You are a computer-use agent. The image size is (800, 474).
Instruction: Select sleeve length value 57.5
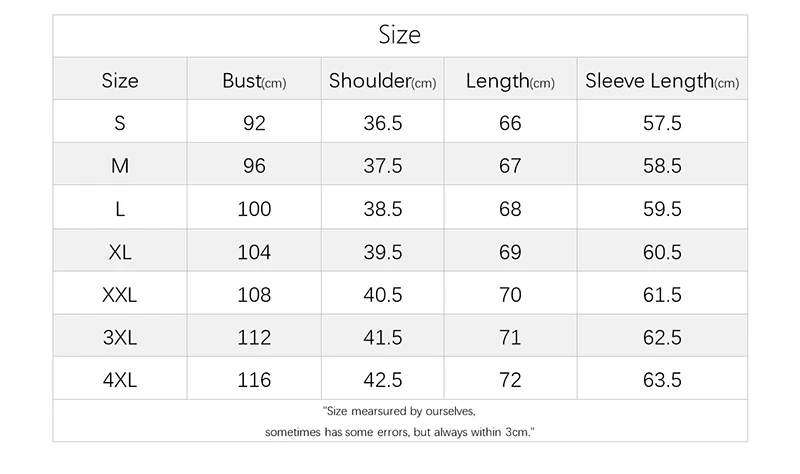[662, 124]
